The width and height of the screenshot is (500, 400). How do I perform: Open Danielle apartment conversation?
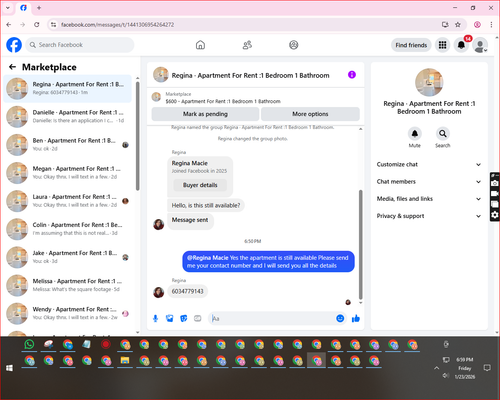point(68,116)
